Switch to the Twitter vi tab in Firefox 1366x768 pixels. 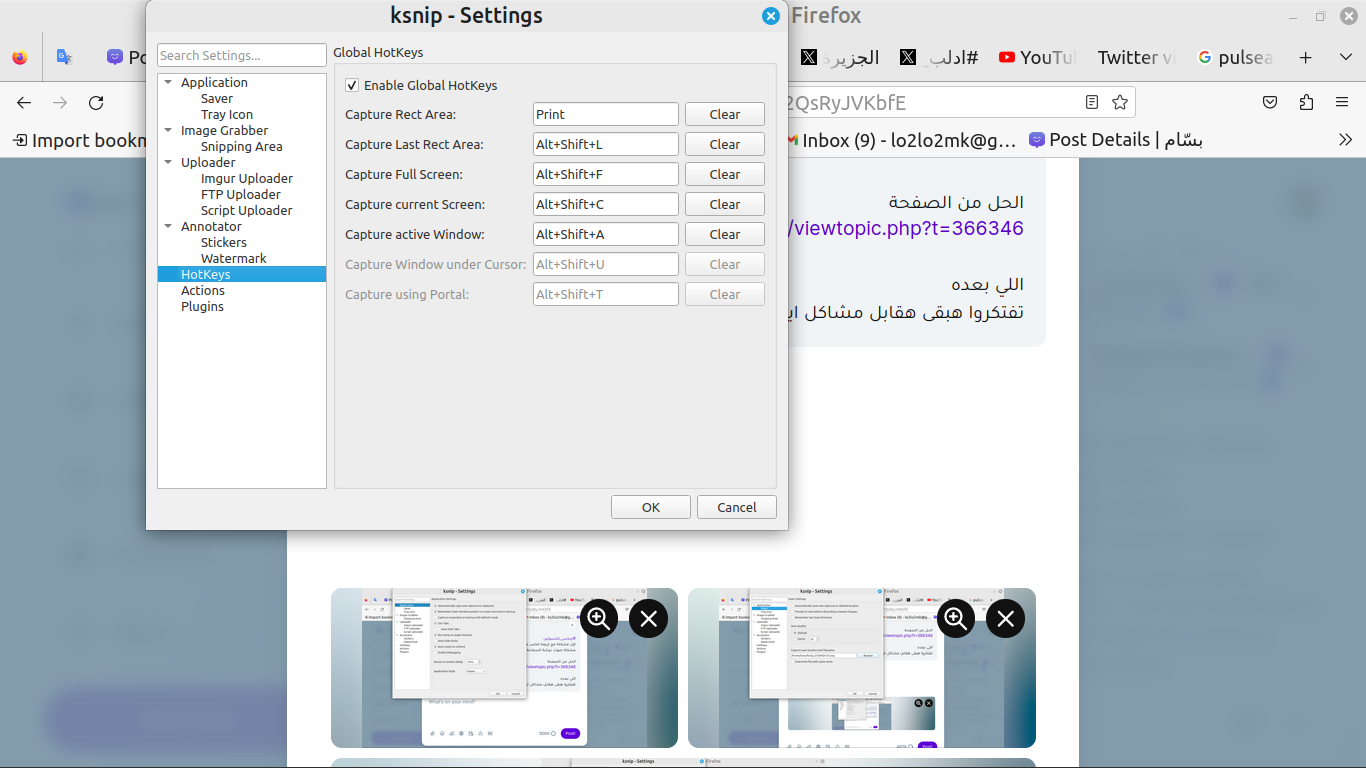(x=1135, y=58)
